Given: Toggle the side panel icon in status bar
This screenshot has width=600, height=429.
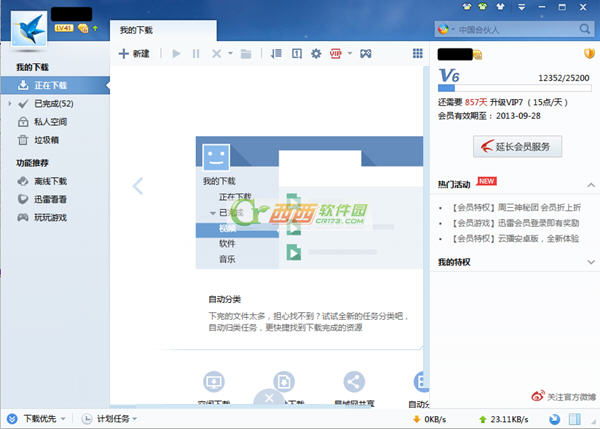Looking at the screenshot, I should click(575, 419).
